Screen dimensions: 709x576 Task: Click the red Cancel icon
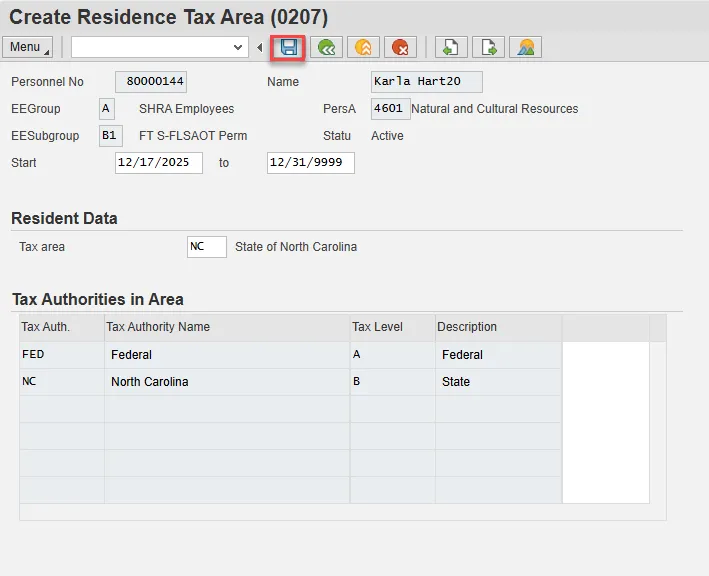point(400,47)
